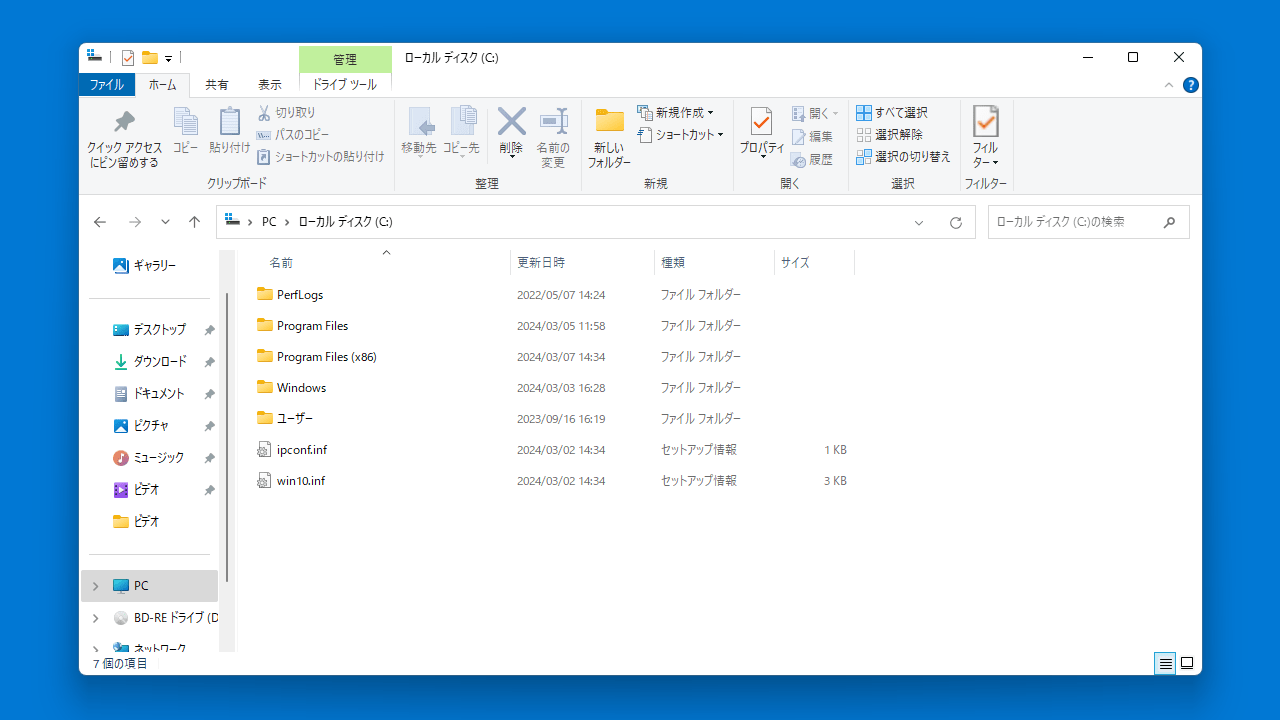This screenshot has height=720, width=1280.
Task: Switch to the ホーム (Home) tab
Action: [162, 85]
